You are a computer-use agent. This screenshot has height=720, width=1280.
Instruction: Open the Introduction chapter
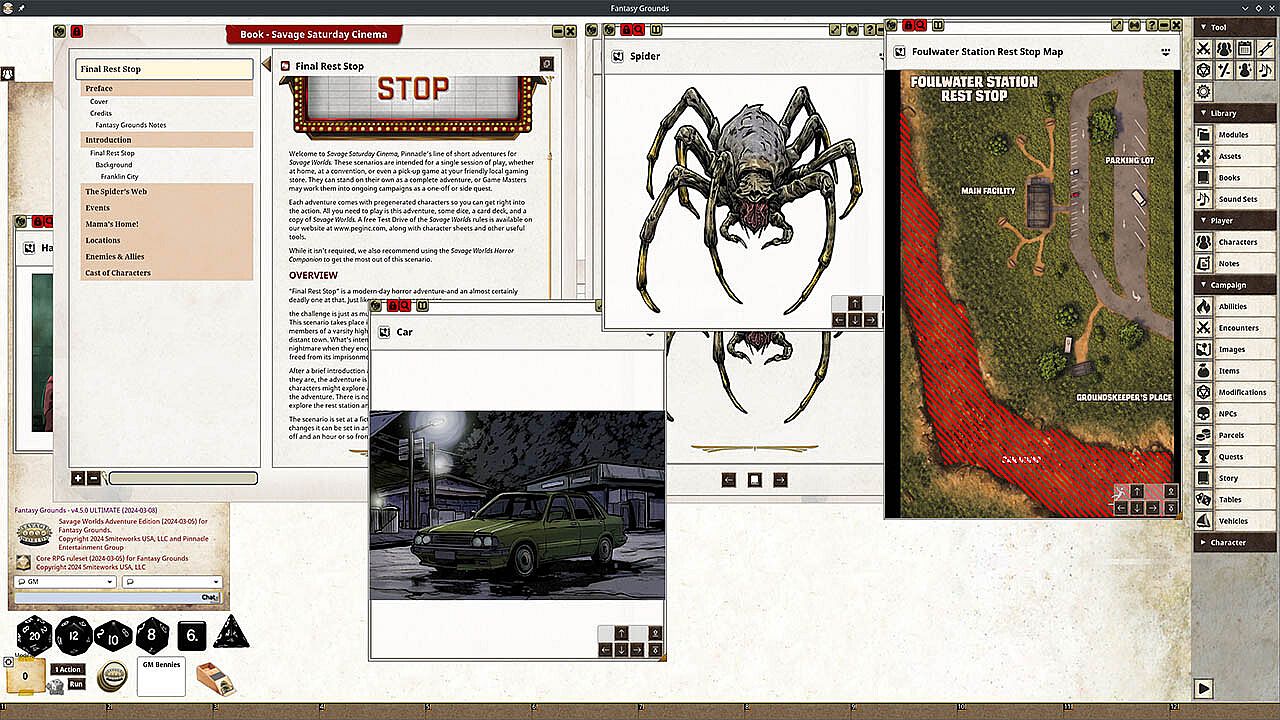click(x=167, y=140)
